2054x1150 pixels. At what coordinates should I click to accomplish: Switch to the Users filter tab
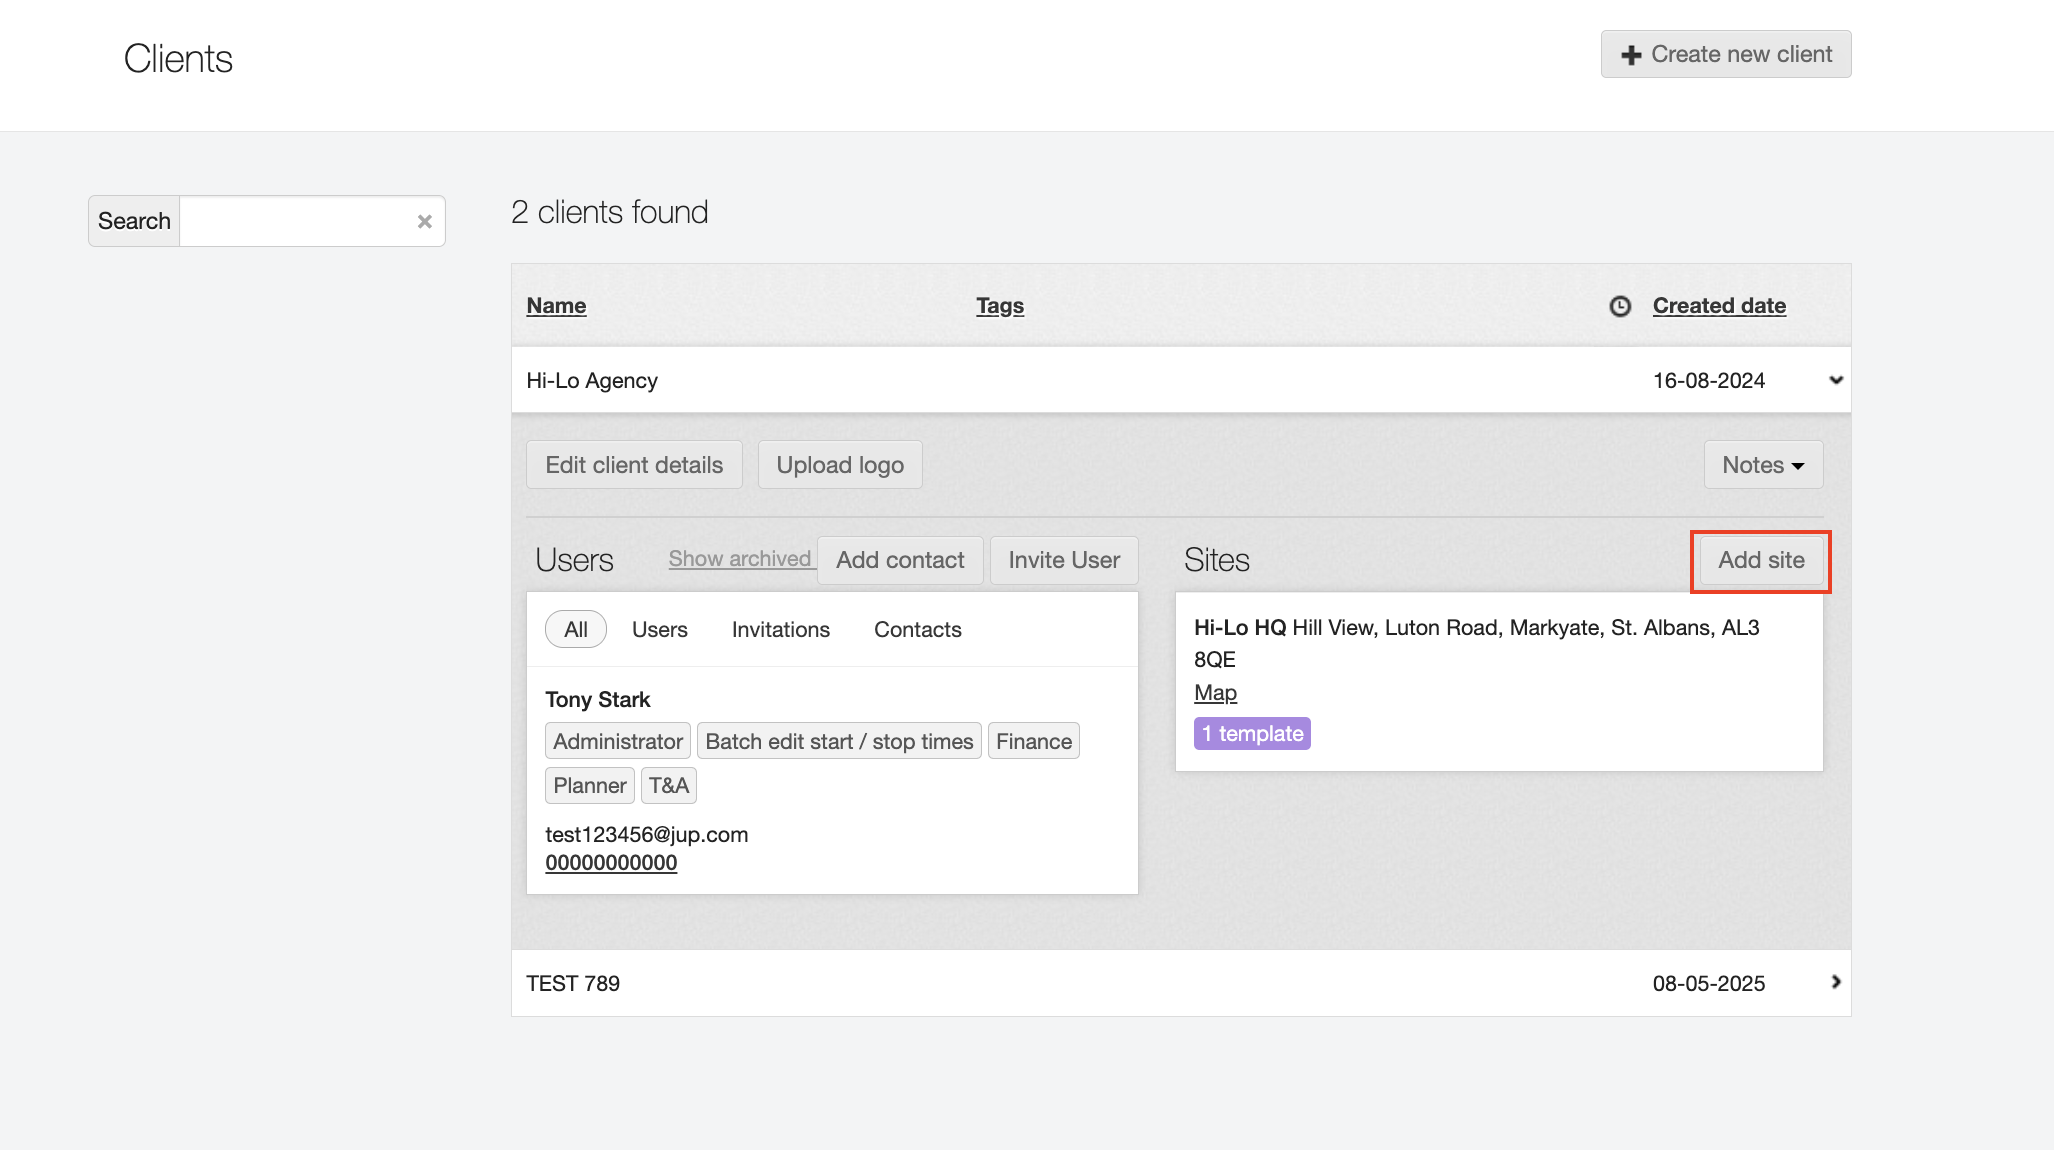659,629
